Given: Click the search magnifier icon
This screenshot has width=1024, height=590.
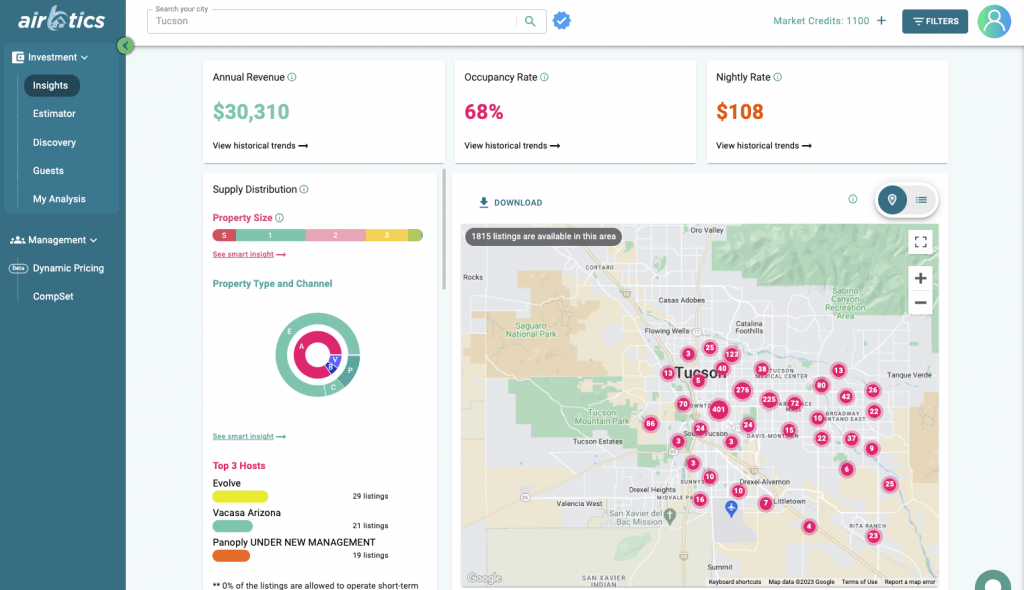Looking at the screenshot, I should (x=530, y=20).
